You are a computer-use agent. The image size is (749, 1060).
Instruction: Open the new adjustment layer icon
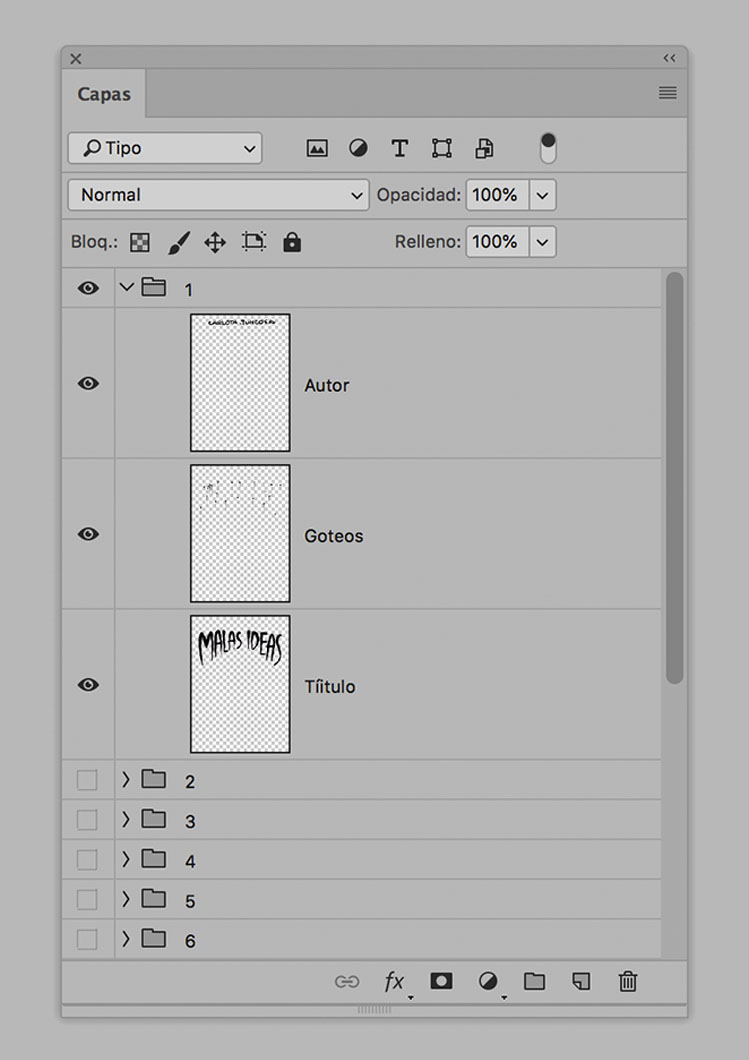[x=487, y=981]
